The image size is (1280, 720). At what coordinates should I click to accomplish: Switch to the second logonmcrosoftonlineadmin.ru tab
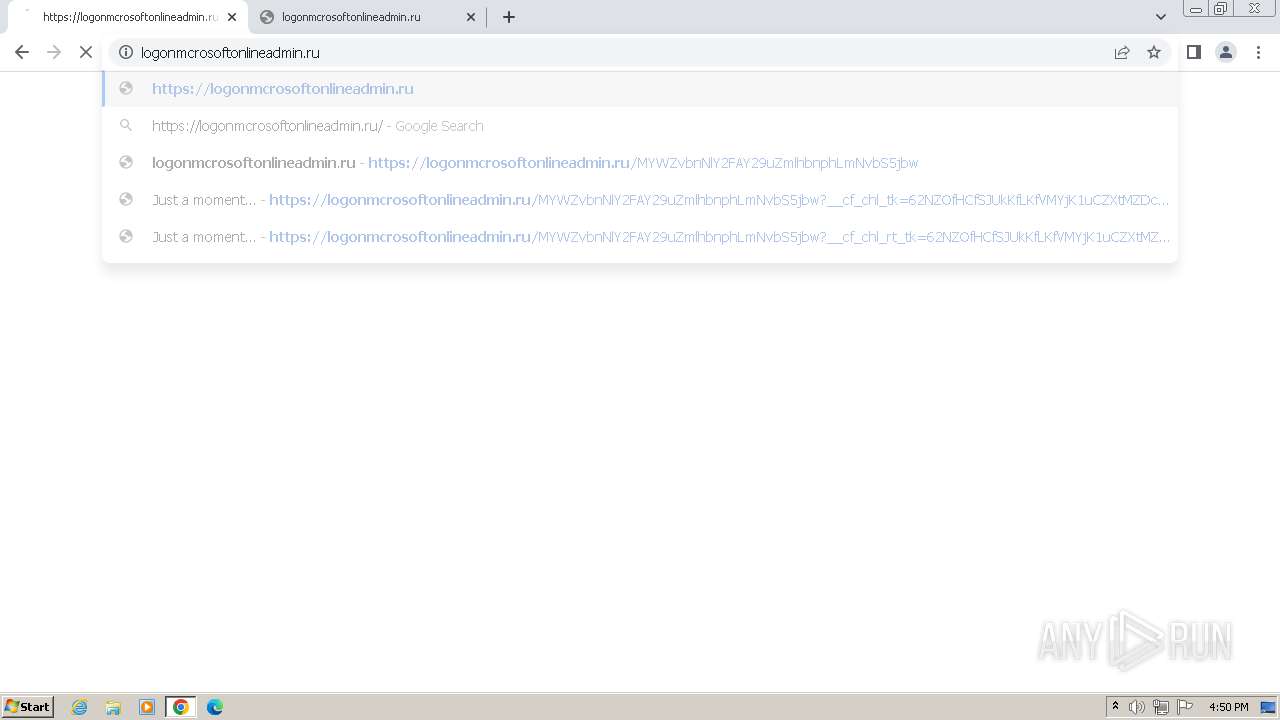(367, 17)
